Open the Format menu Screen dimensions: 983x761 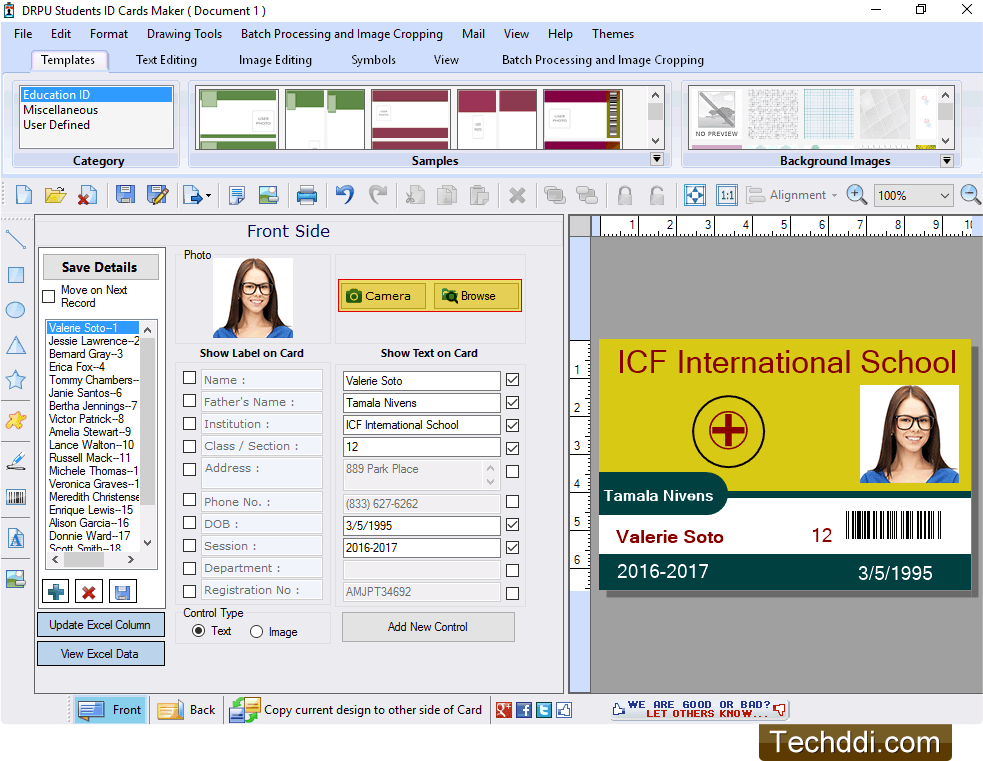coord(108,34)
